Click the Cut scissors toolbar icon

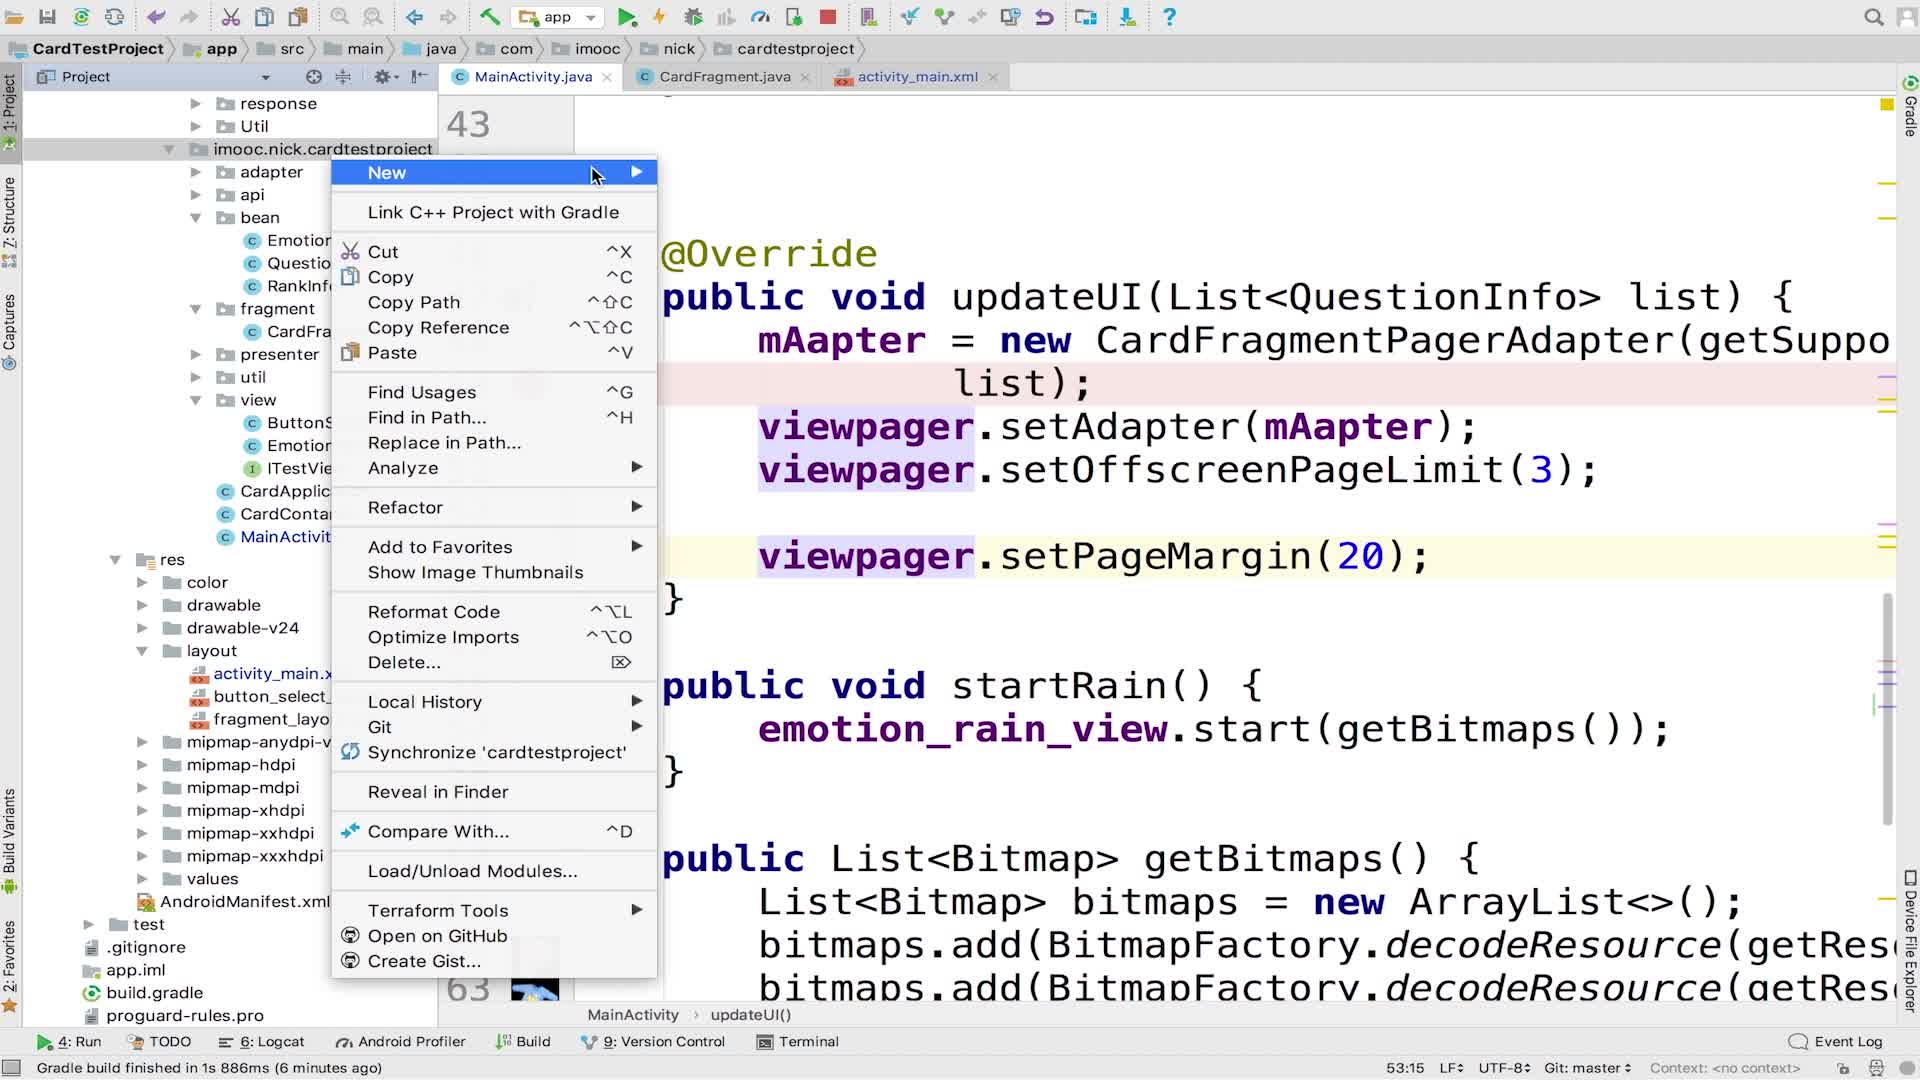(x=230, y=17)
